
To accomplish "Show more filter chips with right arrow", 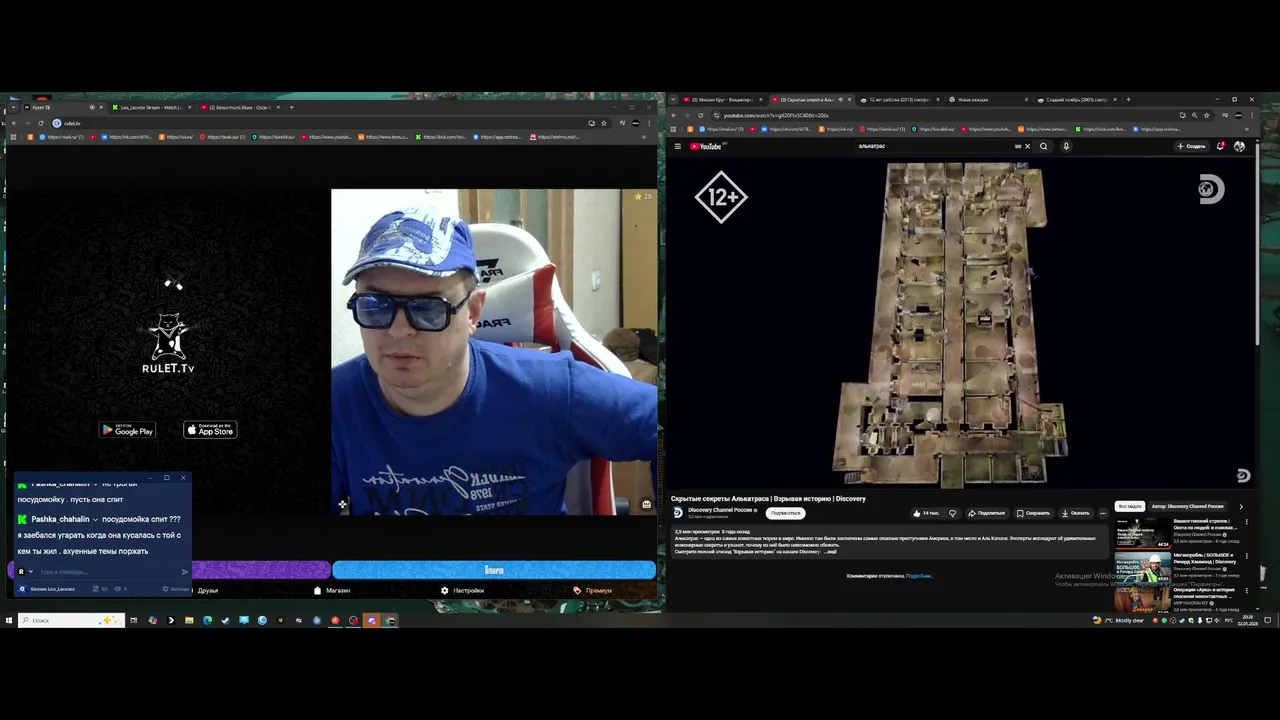I will pyautogui.click(x=1241, y=506).
